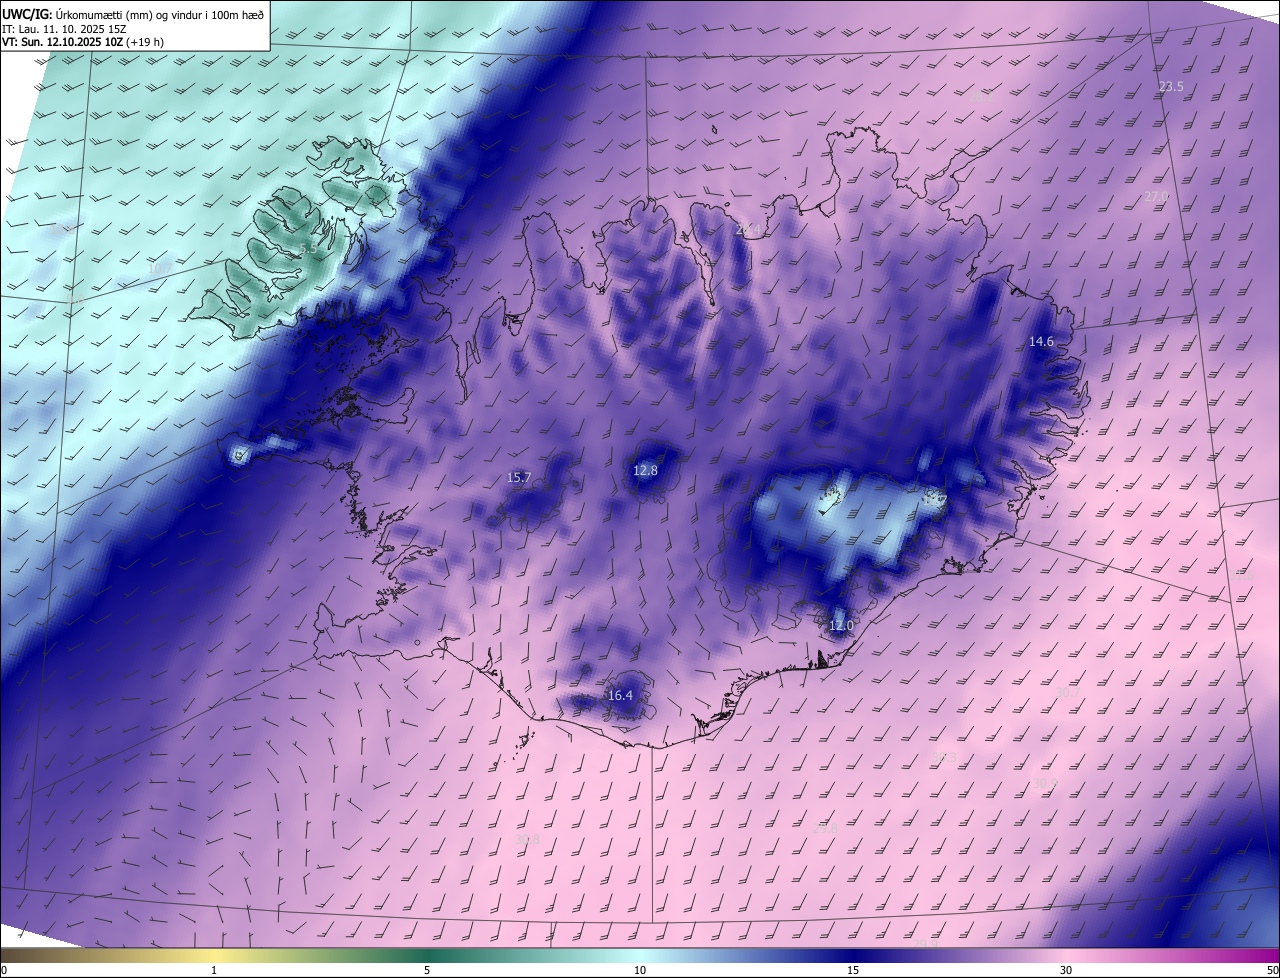This screenshot has height=978, width=1280.
Task: Click the 'VT: Sun. 12.10.2025 10Z' line
Action: tap(83, 42)
